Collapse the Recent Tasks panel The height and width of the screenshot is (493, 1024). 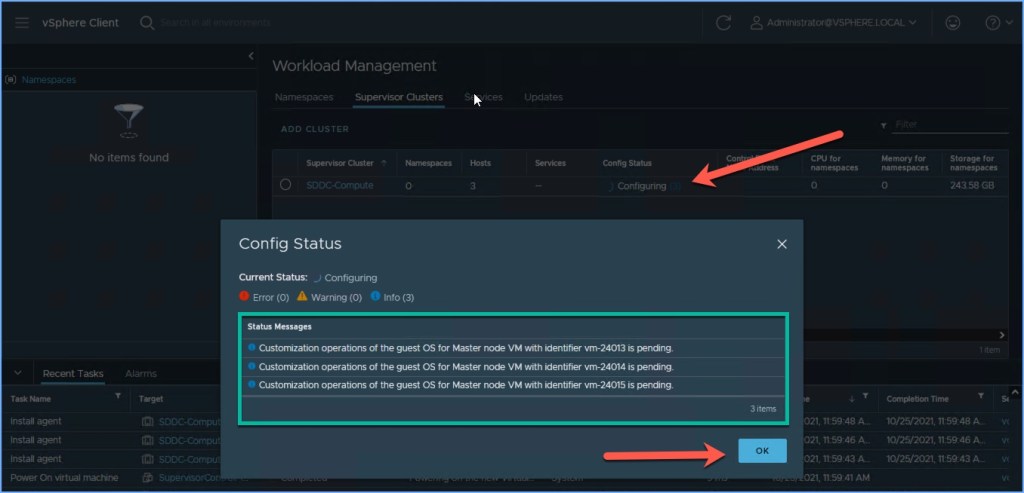(x=18, y=373)
